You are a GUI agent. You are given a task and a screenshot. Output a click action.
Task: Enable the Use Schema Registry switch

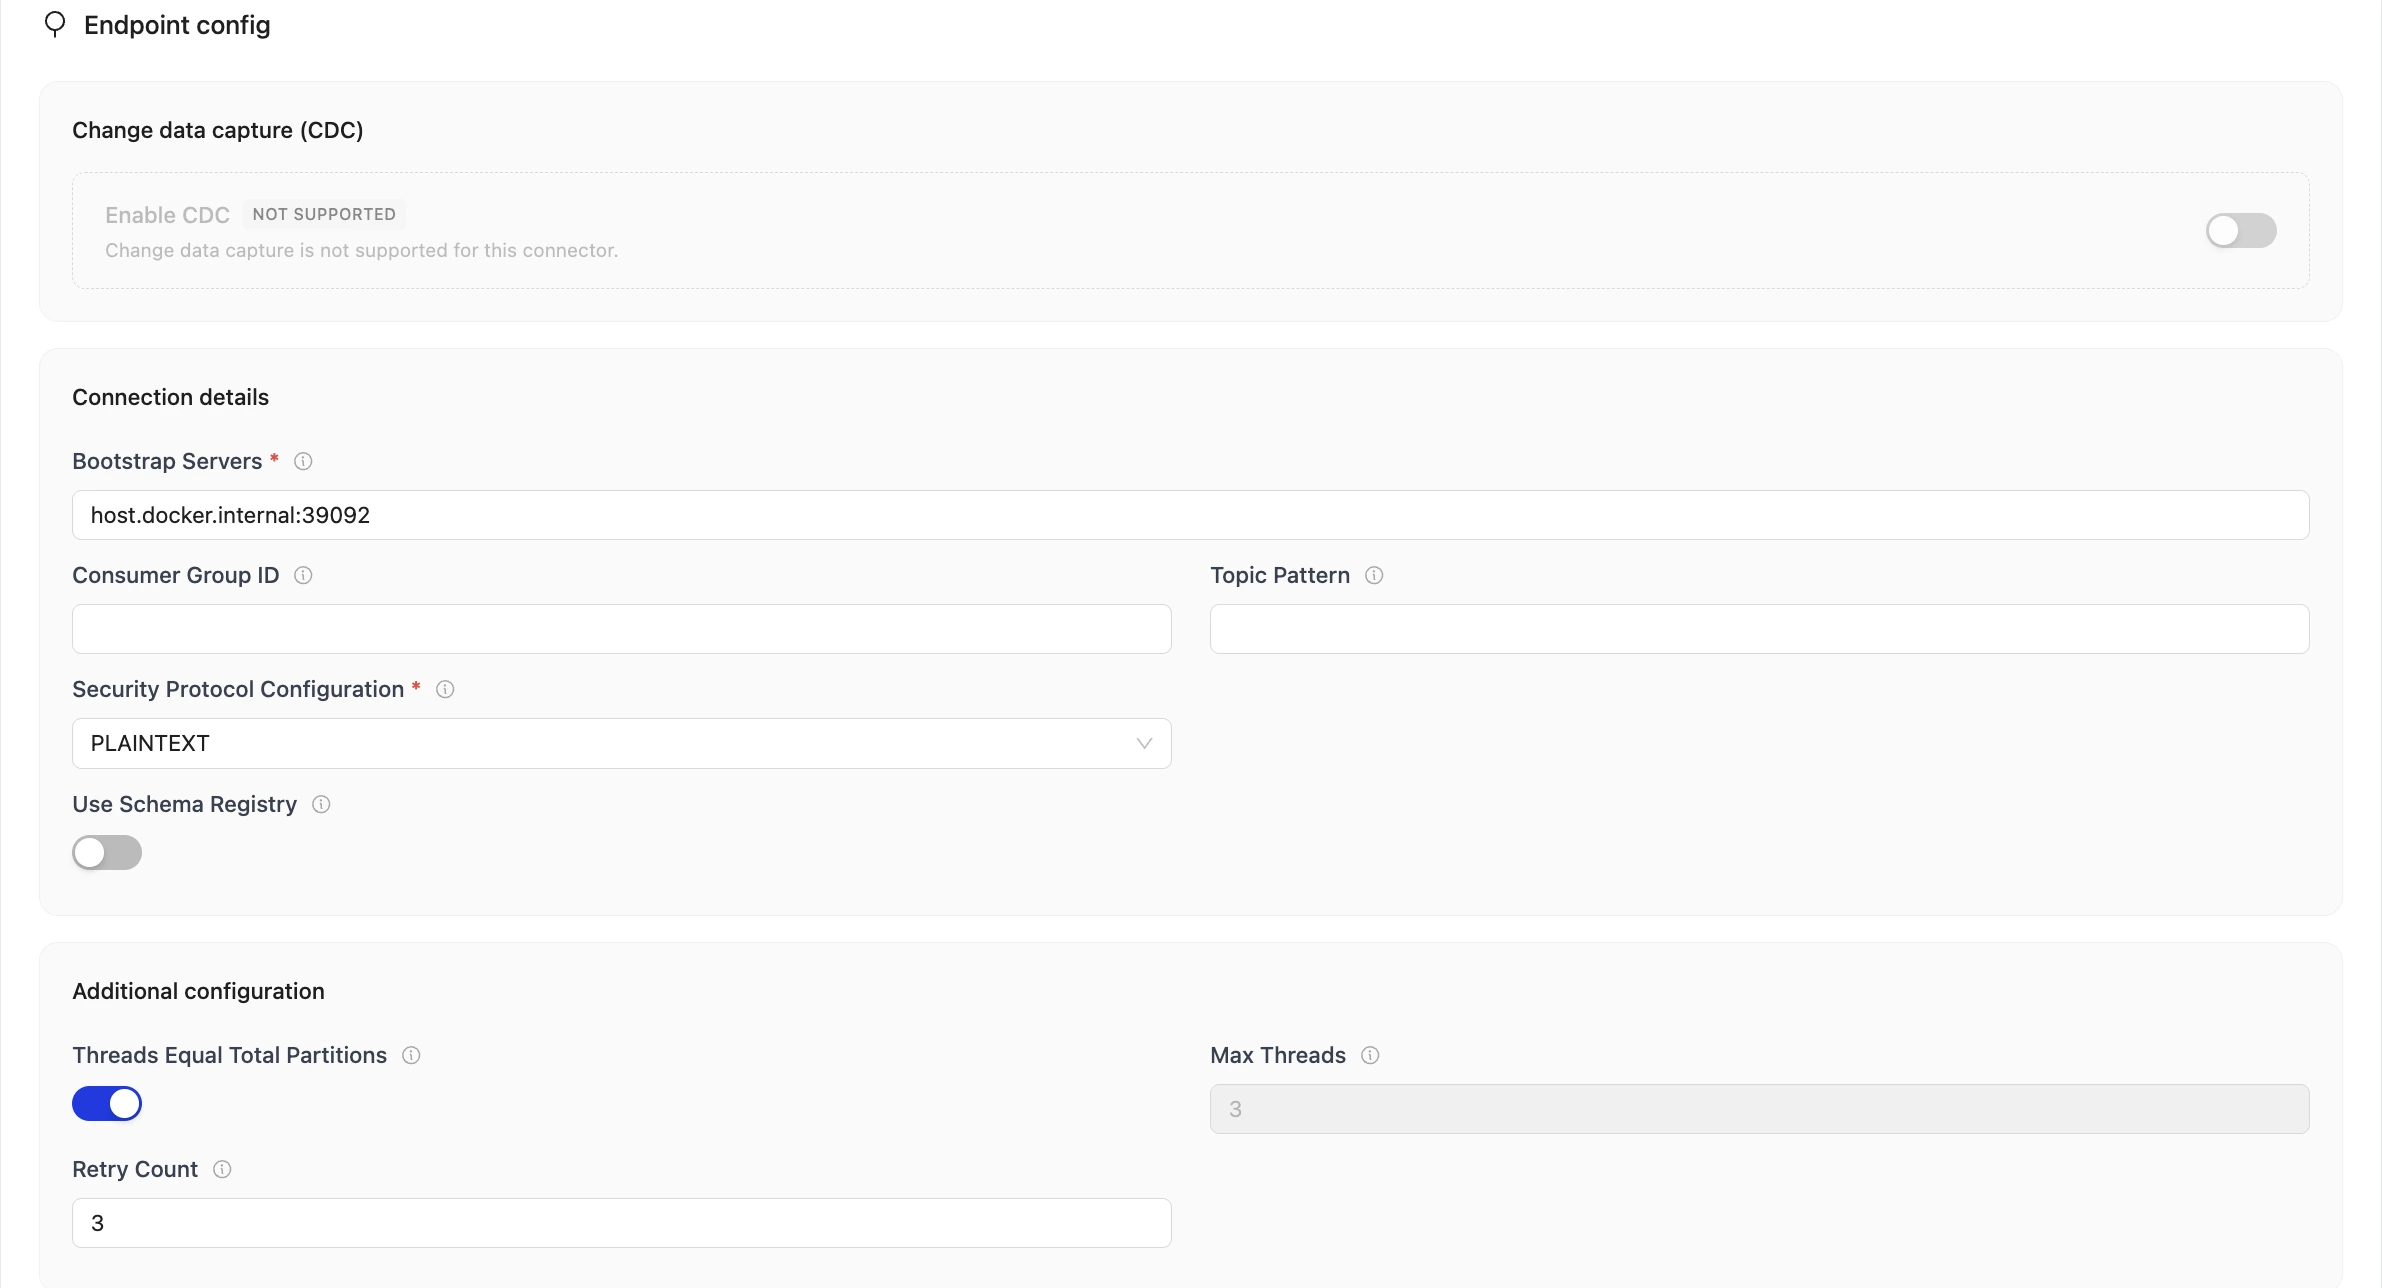(x=107, y=853)
